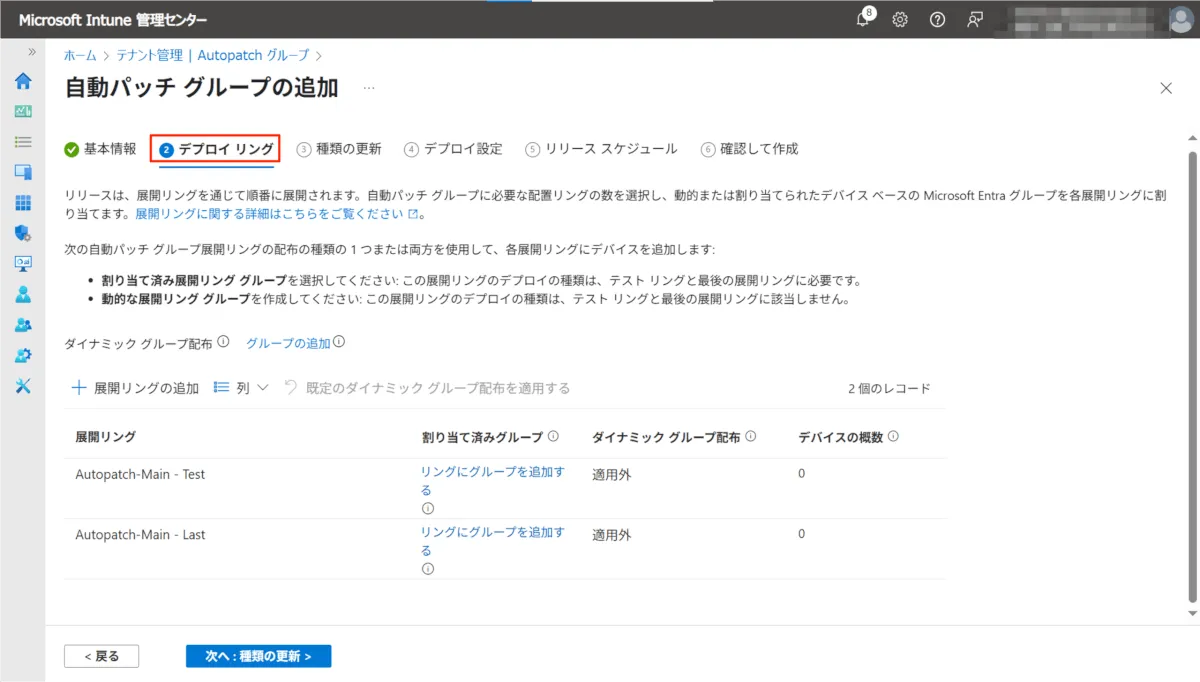The width and height of the screenshot is (1200, 682).
Task: Click the help question mark icon
Action: (937, 20)
